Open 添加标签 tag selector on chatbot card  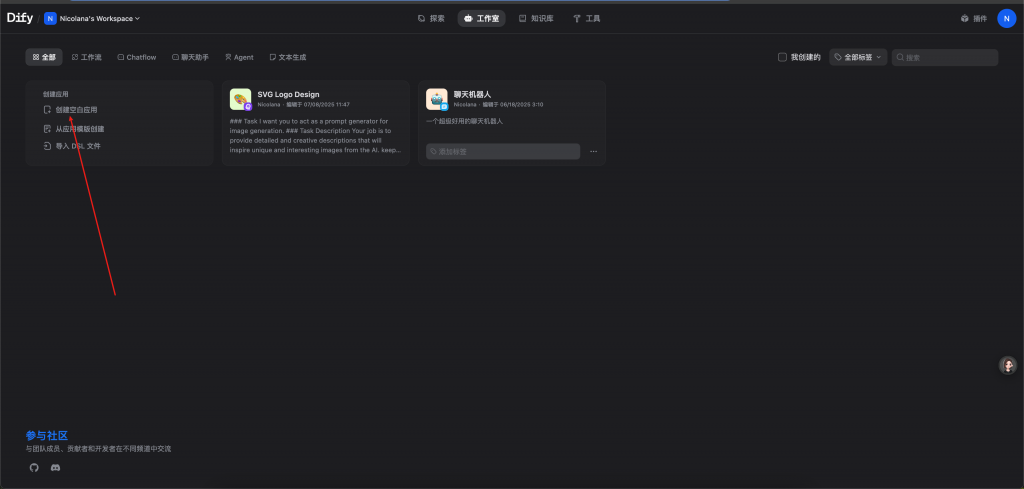pos(503,151)
